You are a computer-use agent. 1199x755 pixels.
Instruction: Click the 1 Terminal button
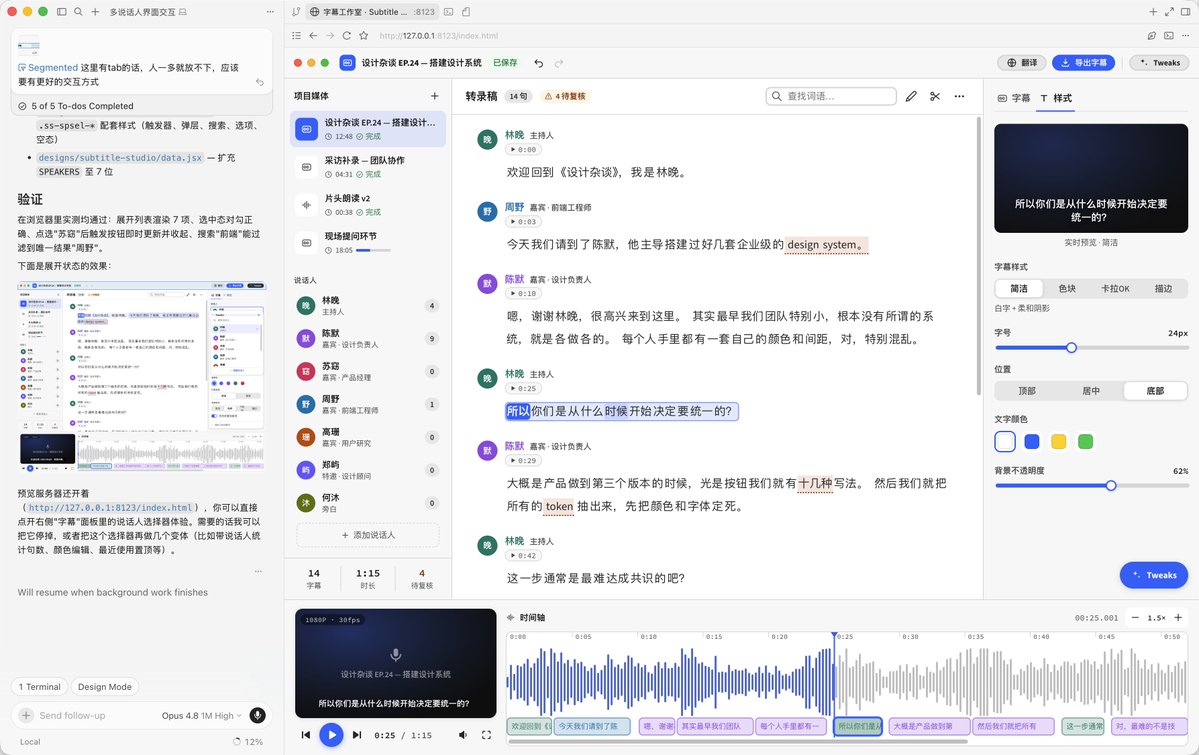40,687
